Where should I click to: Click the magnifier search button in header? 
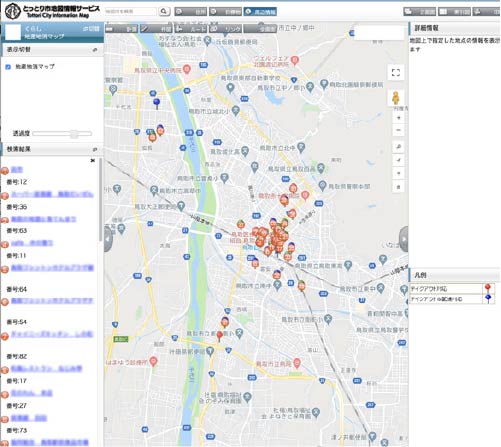tap(164, 11)
